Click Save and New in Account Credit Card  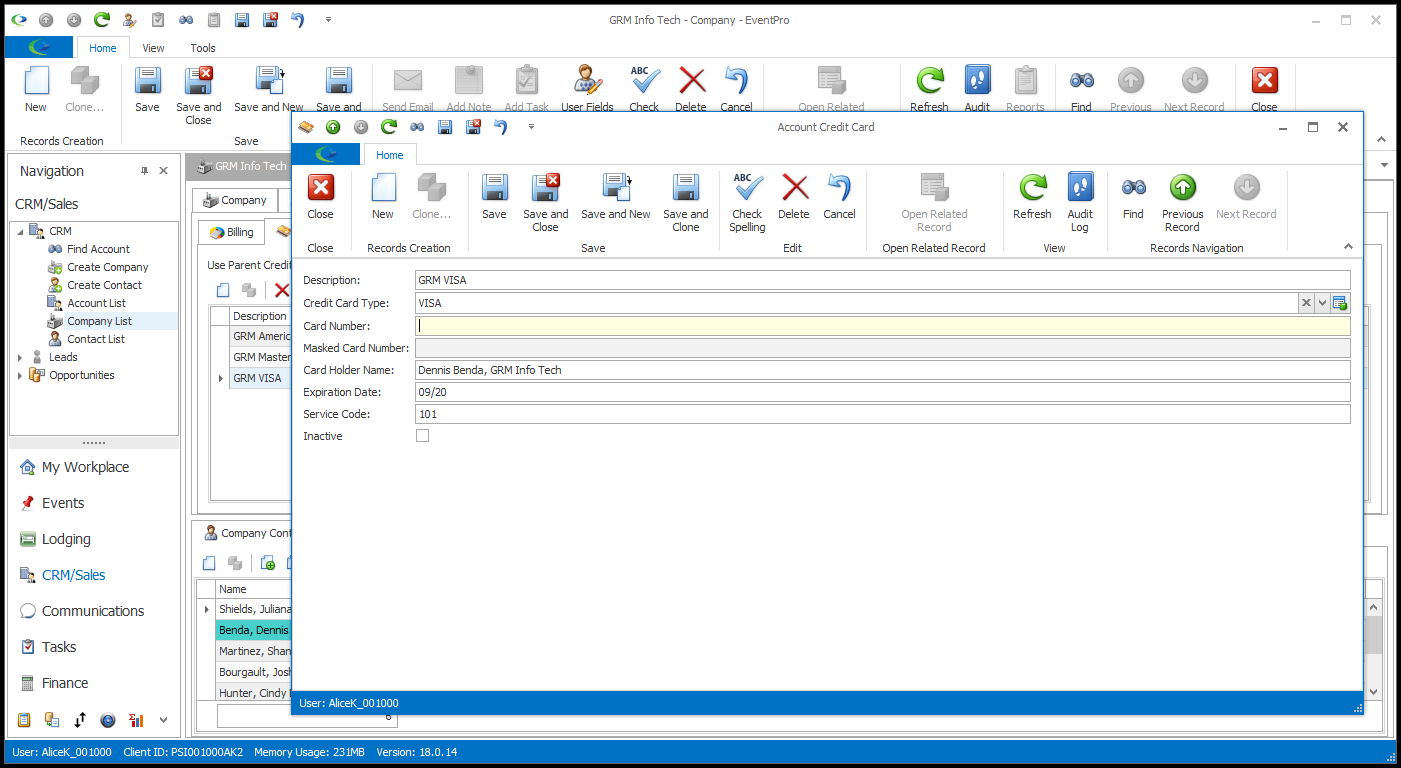616,196
